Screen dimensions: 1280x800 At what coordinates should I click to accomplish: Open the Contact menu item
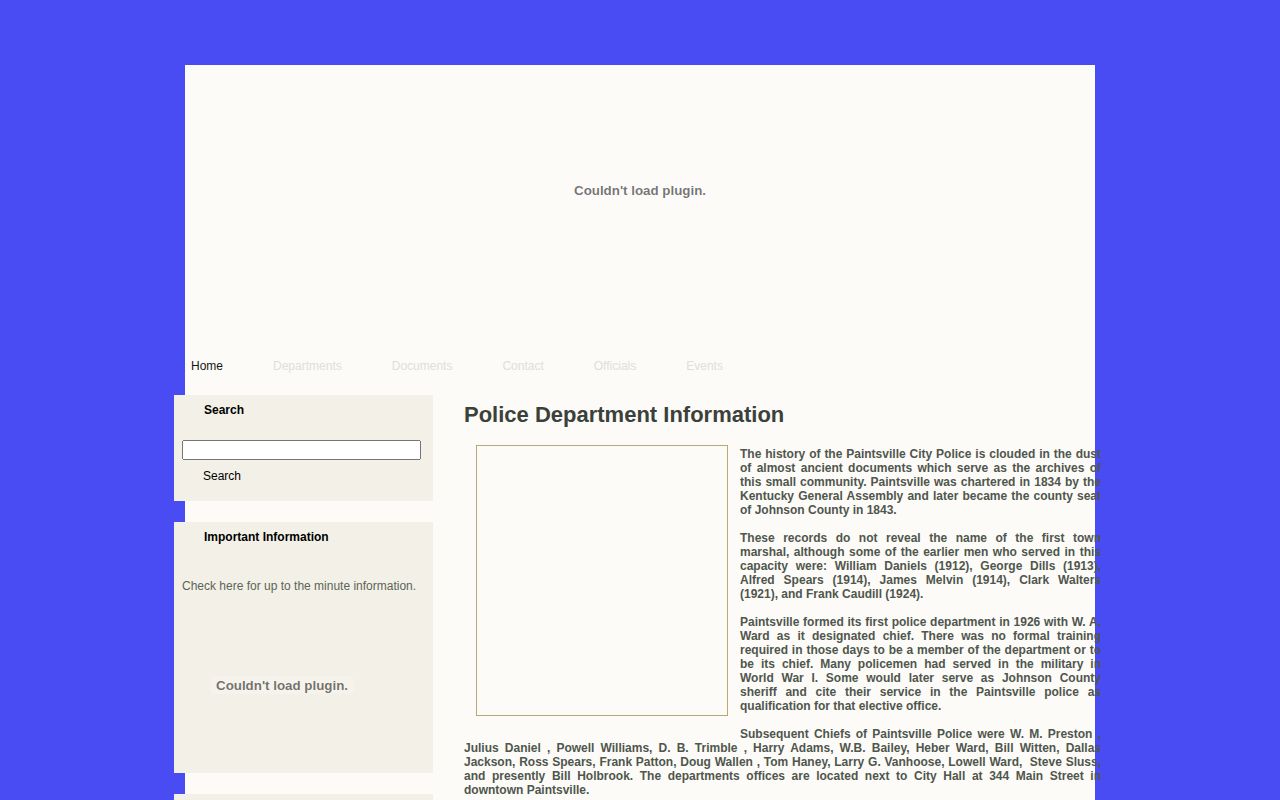pyautogui.click(x=523, y=366)
